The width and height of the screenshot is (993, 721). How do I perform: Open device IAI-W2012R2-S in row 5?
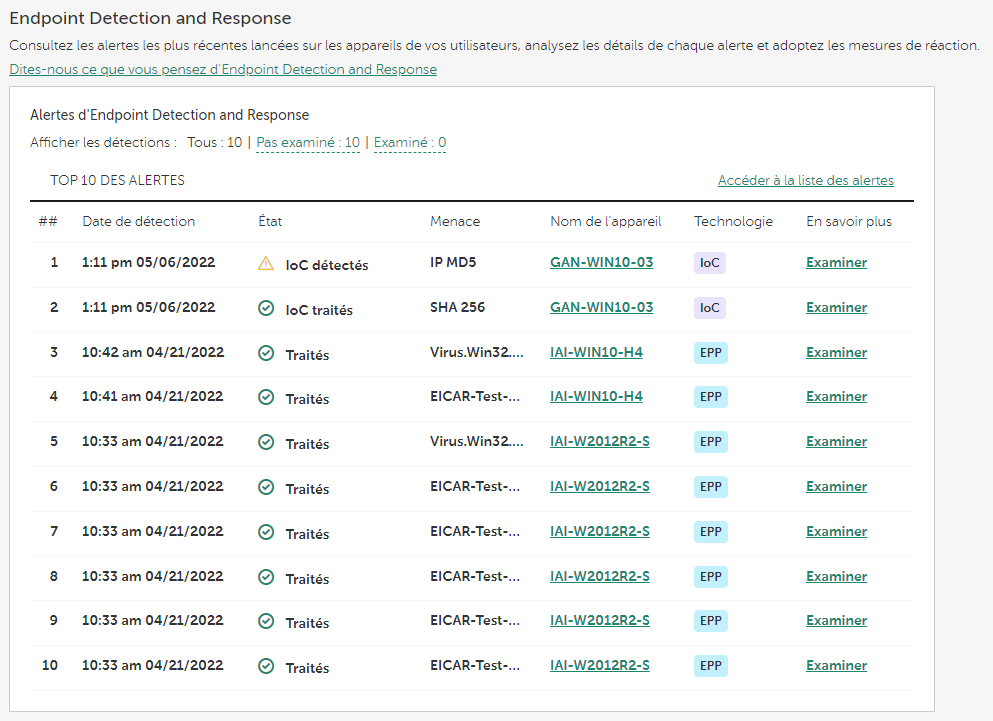coord(599,441)
